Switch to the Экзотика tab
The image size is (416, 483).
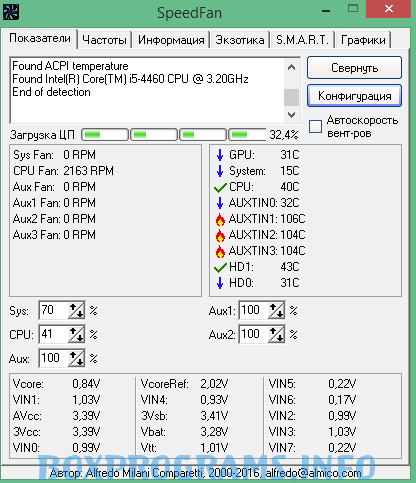[240, 40]
